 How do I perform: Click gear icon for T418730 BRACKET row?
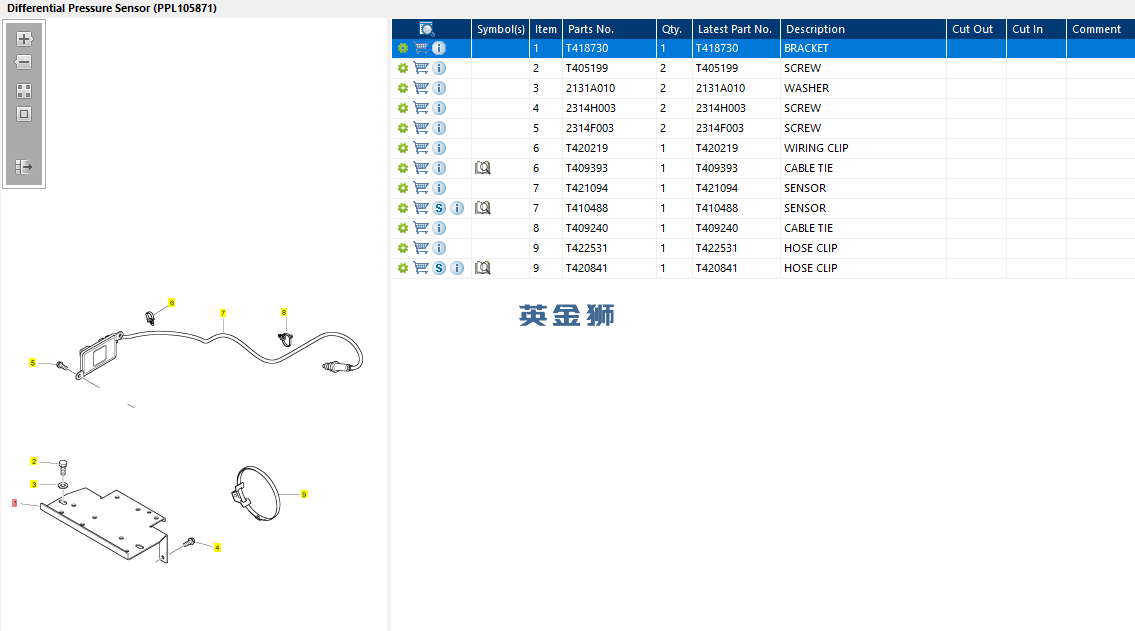pos(403,48)
